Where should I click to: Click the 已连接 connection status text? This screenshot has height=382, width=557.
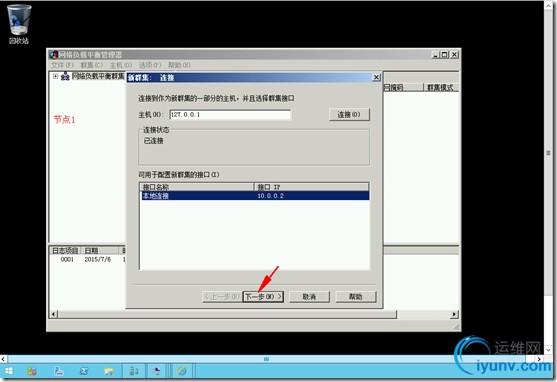[x=153, y=141]
